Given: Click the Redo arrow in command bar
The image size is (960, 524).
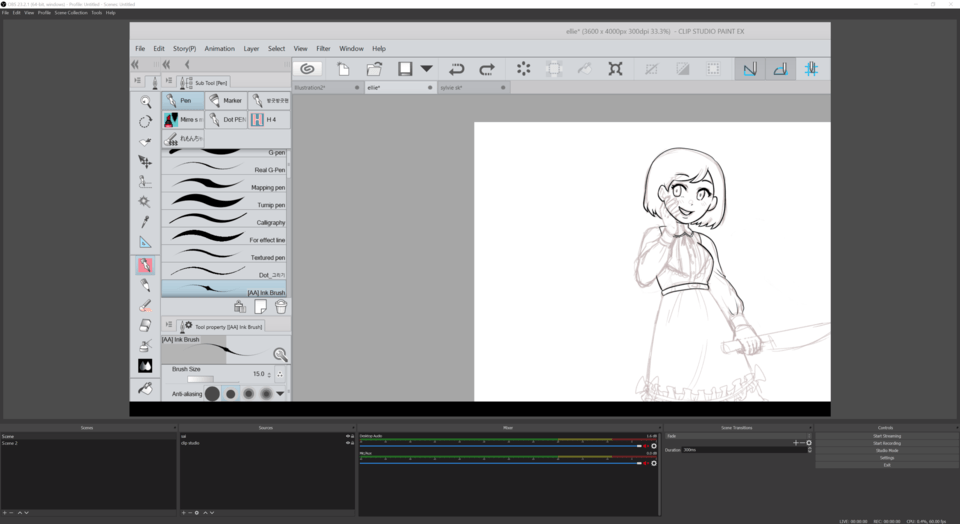Looking at the screenshot, I should pyautogui.click(x=487, y=69).
